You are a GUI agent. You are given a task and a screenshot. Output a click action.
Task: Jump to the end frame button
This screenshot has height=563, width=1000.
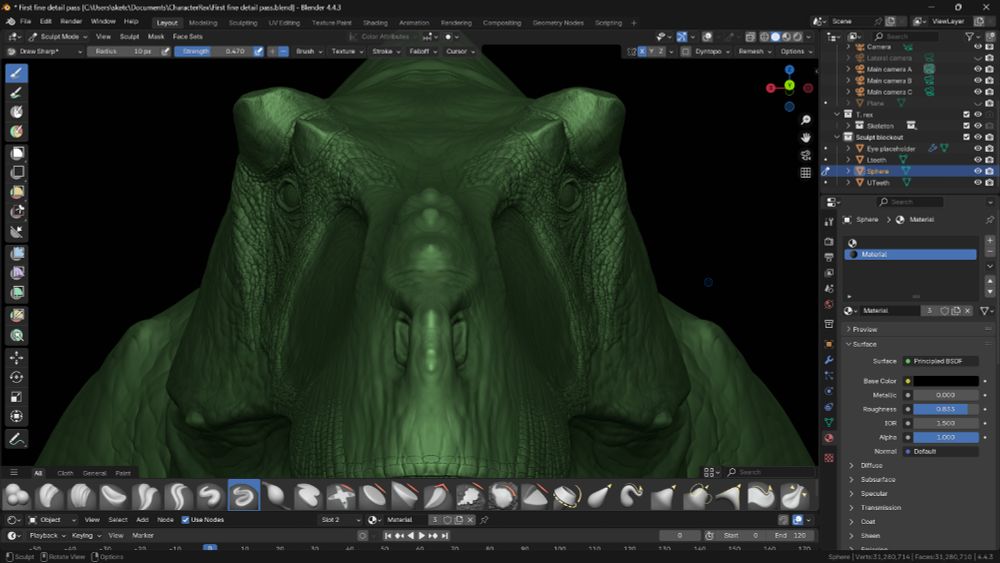pyautogui.click(x=445, y=536)
